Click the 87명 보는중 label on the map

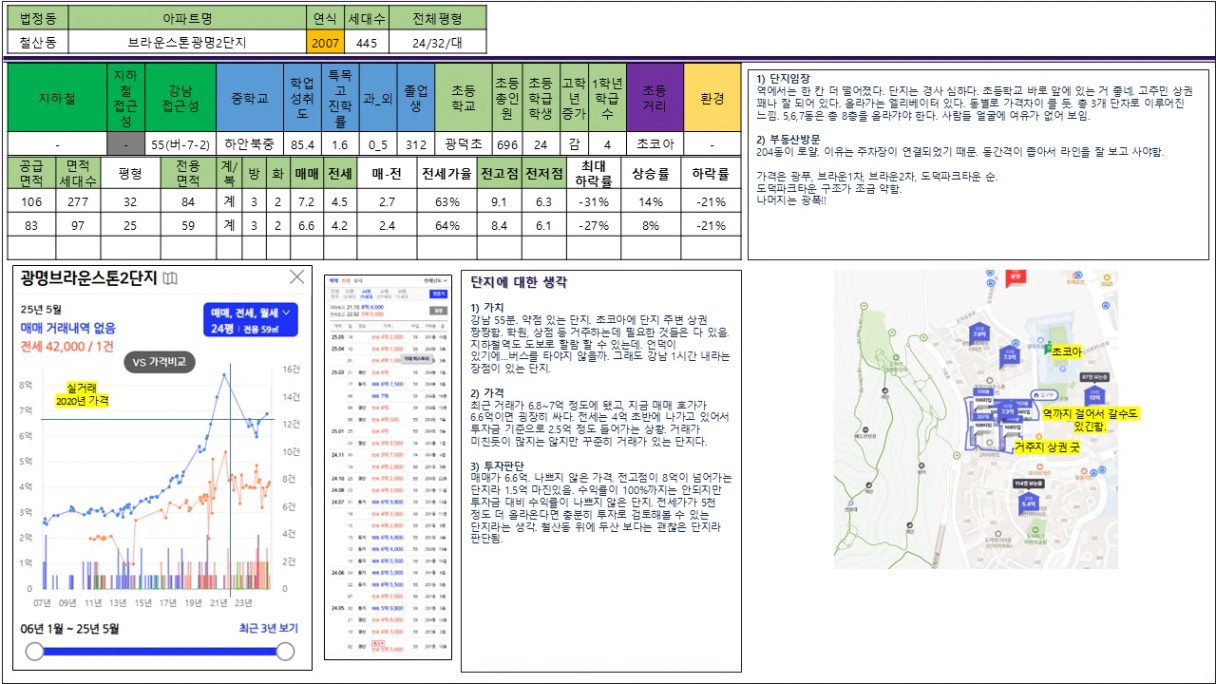click(x=1096, y=376)
